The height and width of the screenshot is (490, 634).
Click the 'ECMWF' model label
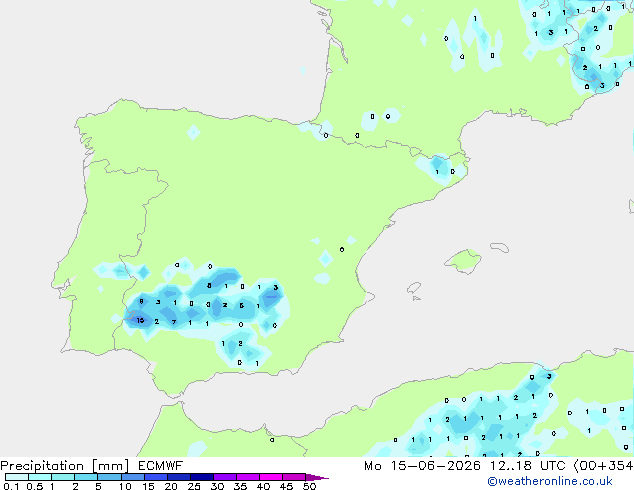coord(161,466)
